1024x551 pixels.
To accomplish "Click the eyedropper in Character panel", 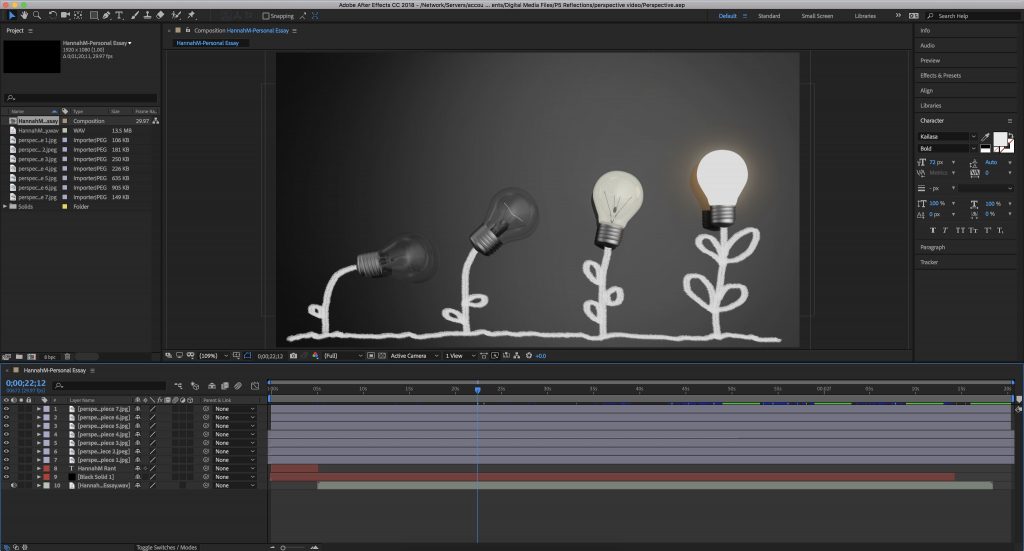I will pyautogui.click(x=987, y=136).
